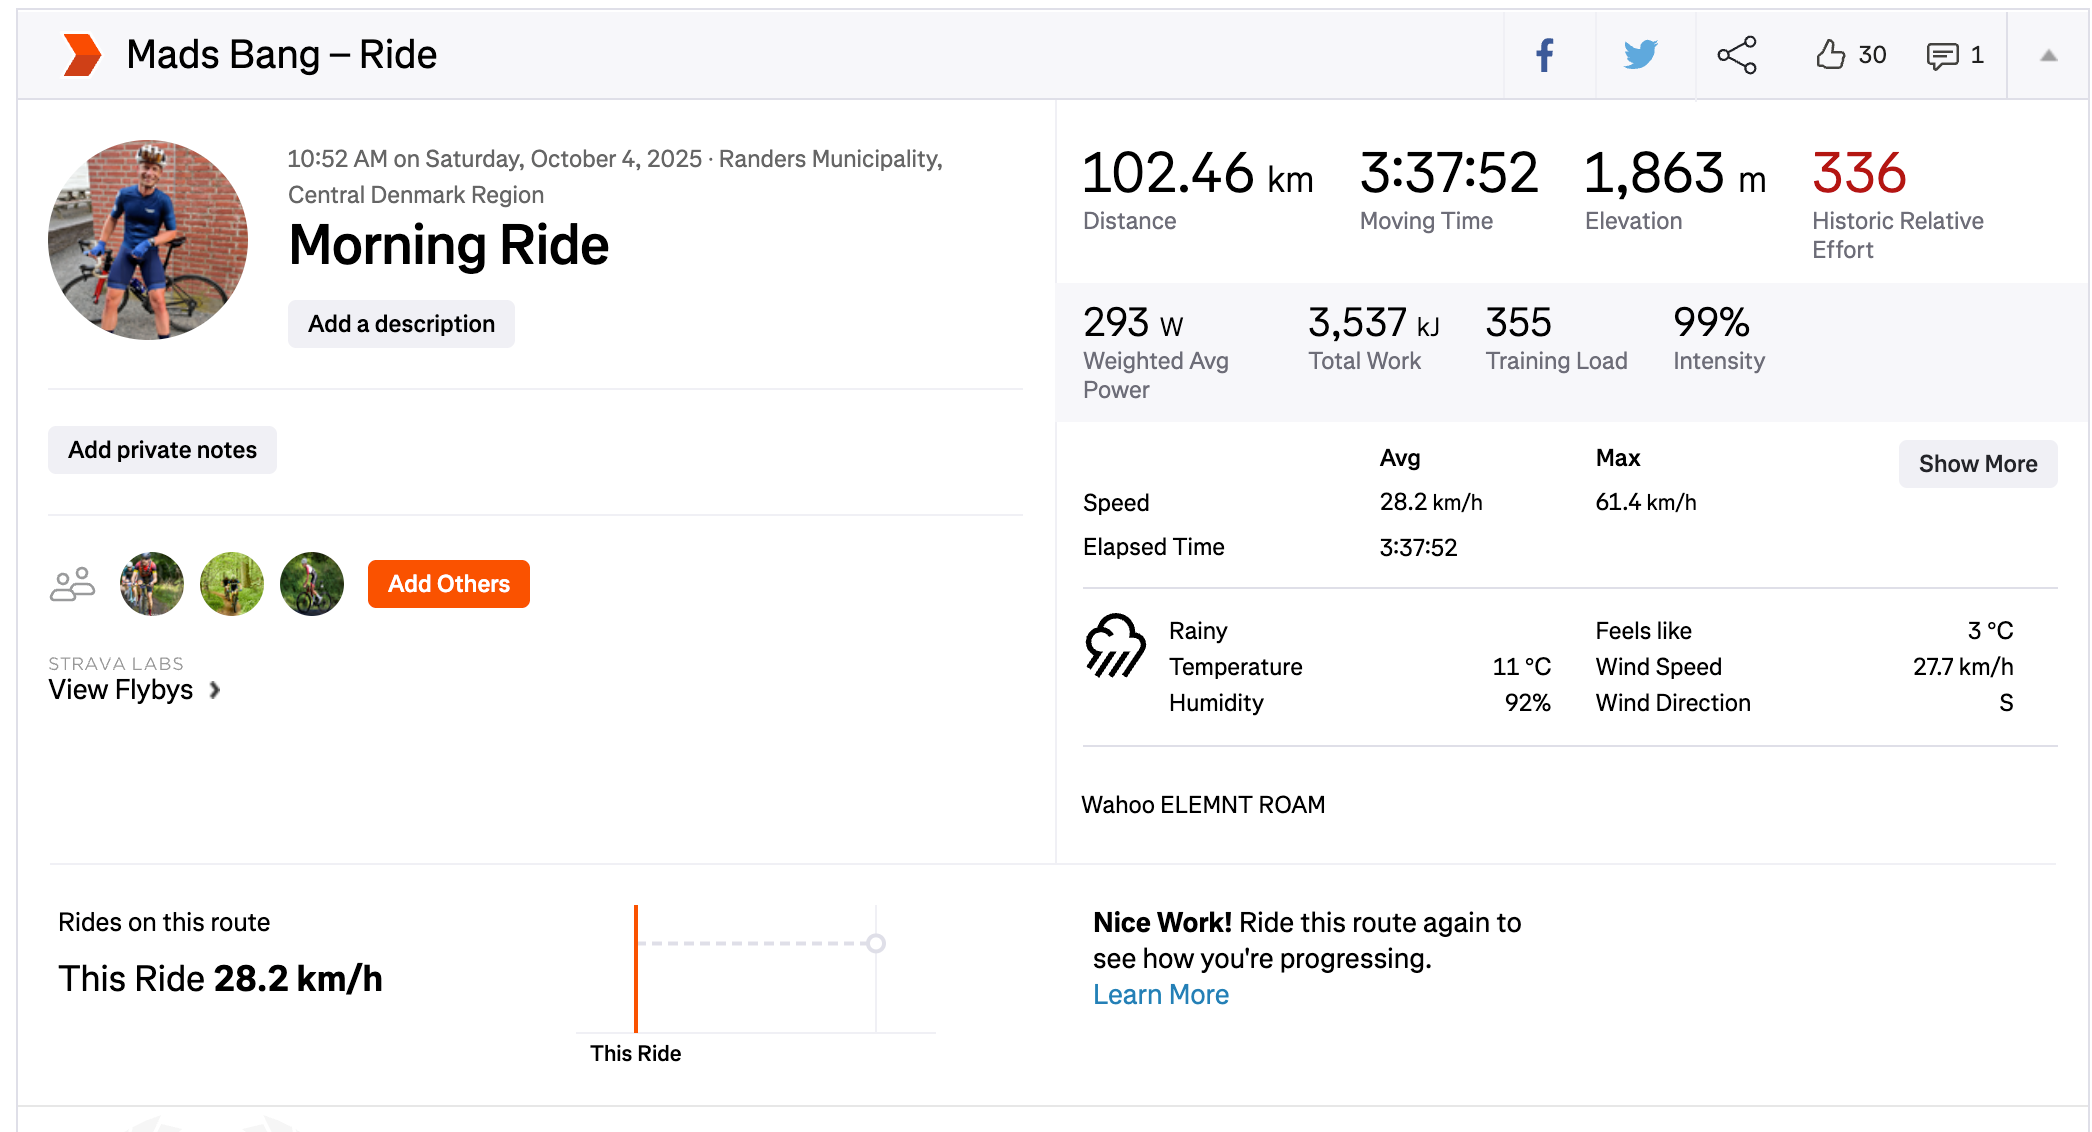
Task: Click Add private notes button
Action: tap(162, 450)
